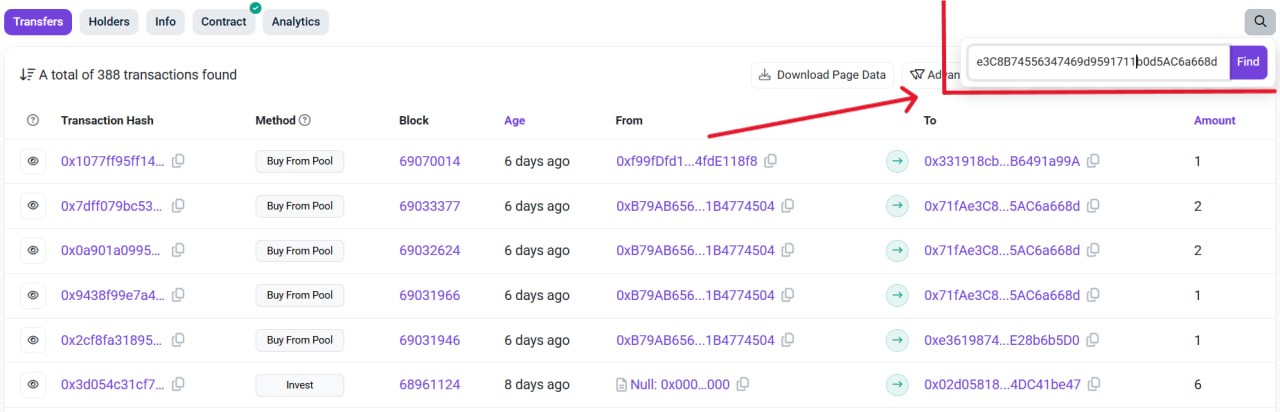
Task: Click the help icon in table header
Action: click(x=33, y=120)
